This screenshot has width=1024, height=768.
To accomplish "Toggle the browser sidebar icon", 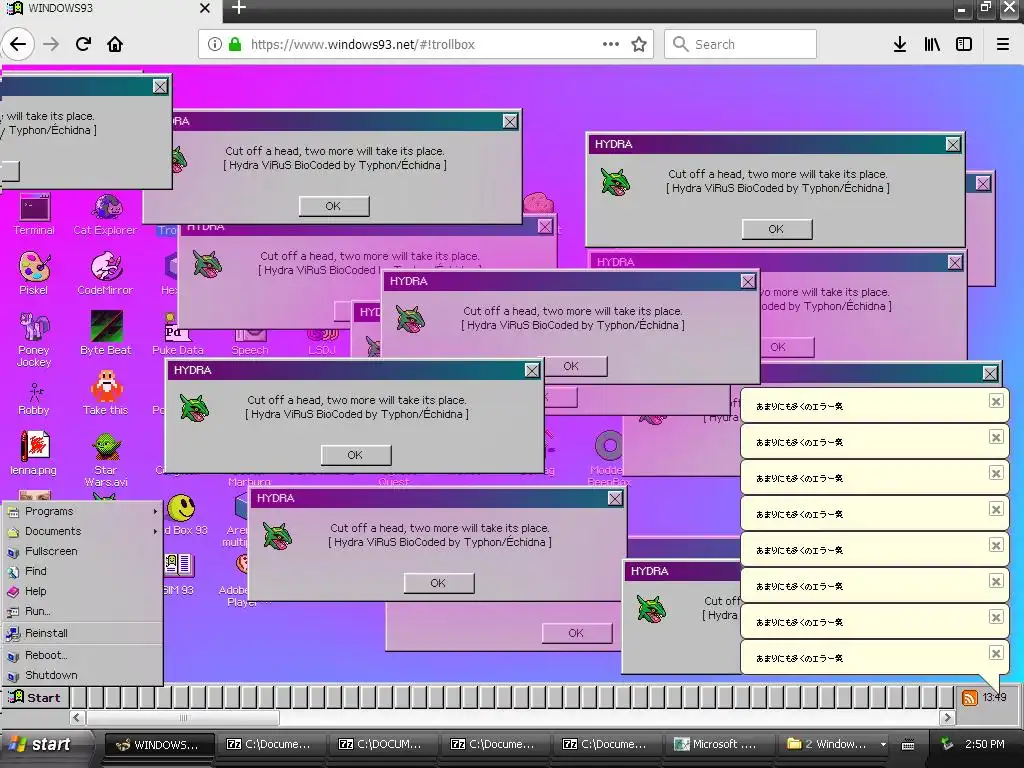I will click(x=964, y=44).
